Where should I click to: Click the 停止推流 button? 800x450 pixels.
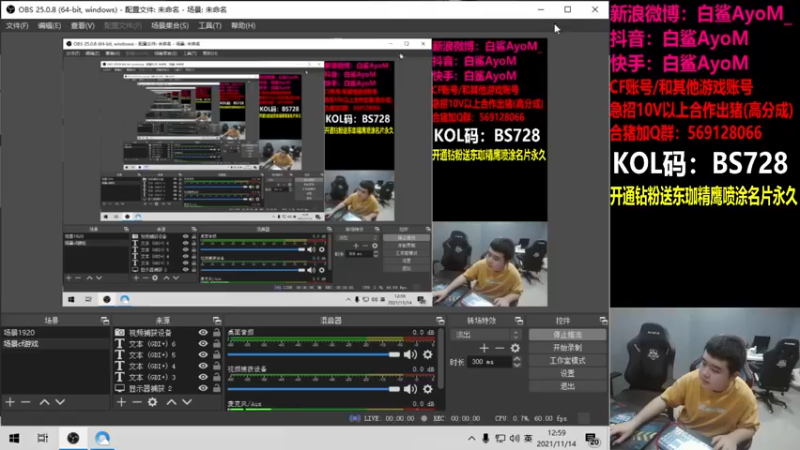point(567,335)
